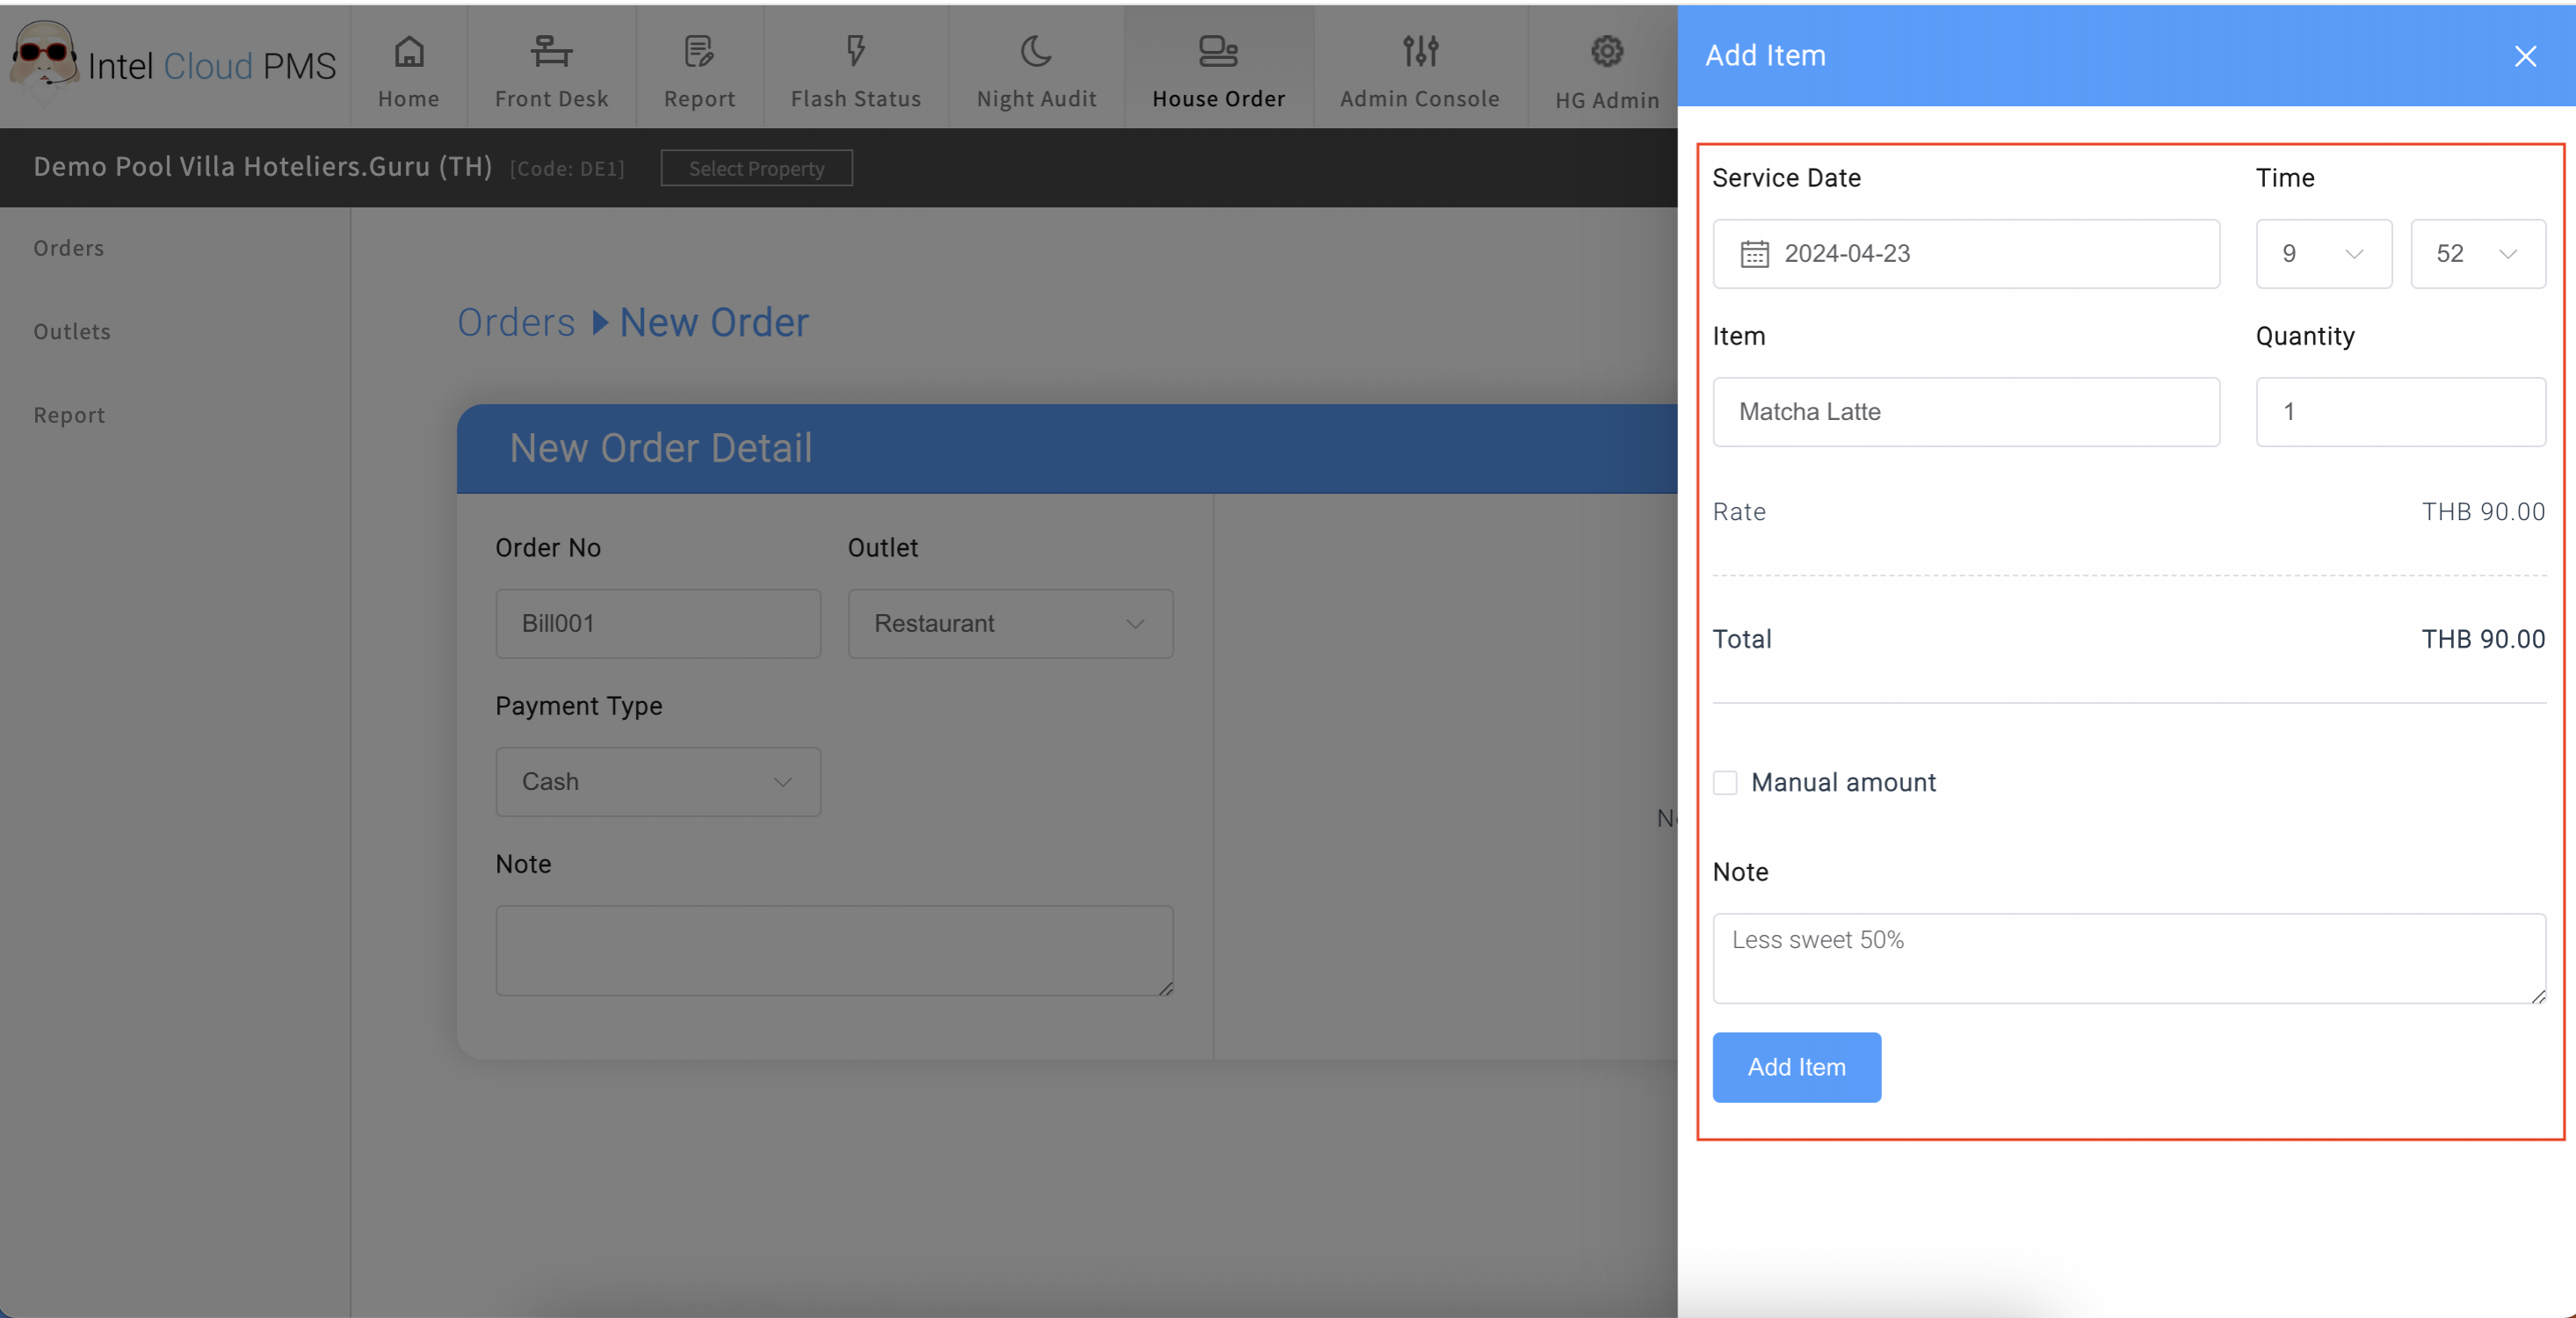
Task: Open Admin Console sliders icon
Action: 1419,51
